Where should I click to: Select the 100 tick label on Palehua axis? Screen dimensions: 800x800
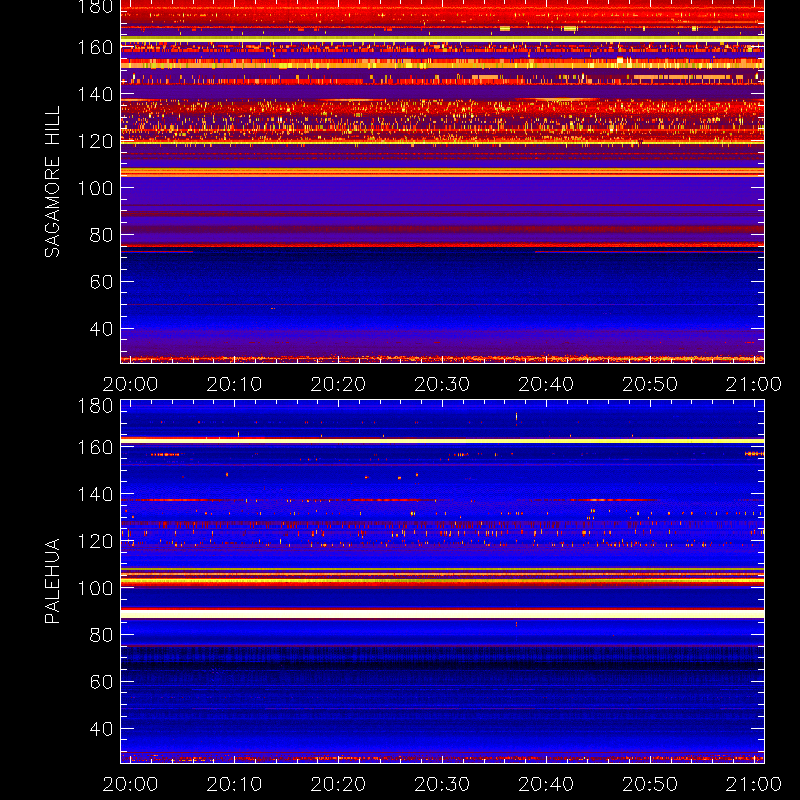tap(95, 588)
